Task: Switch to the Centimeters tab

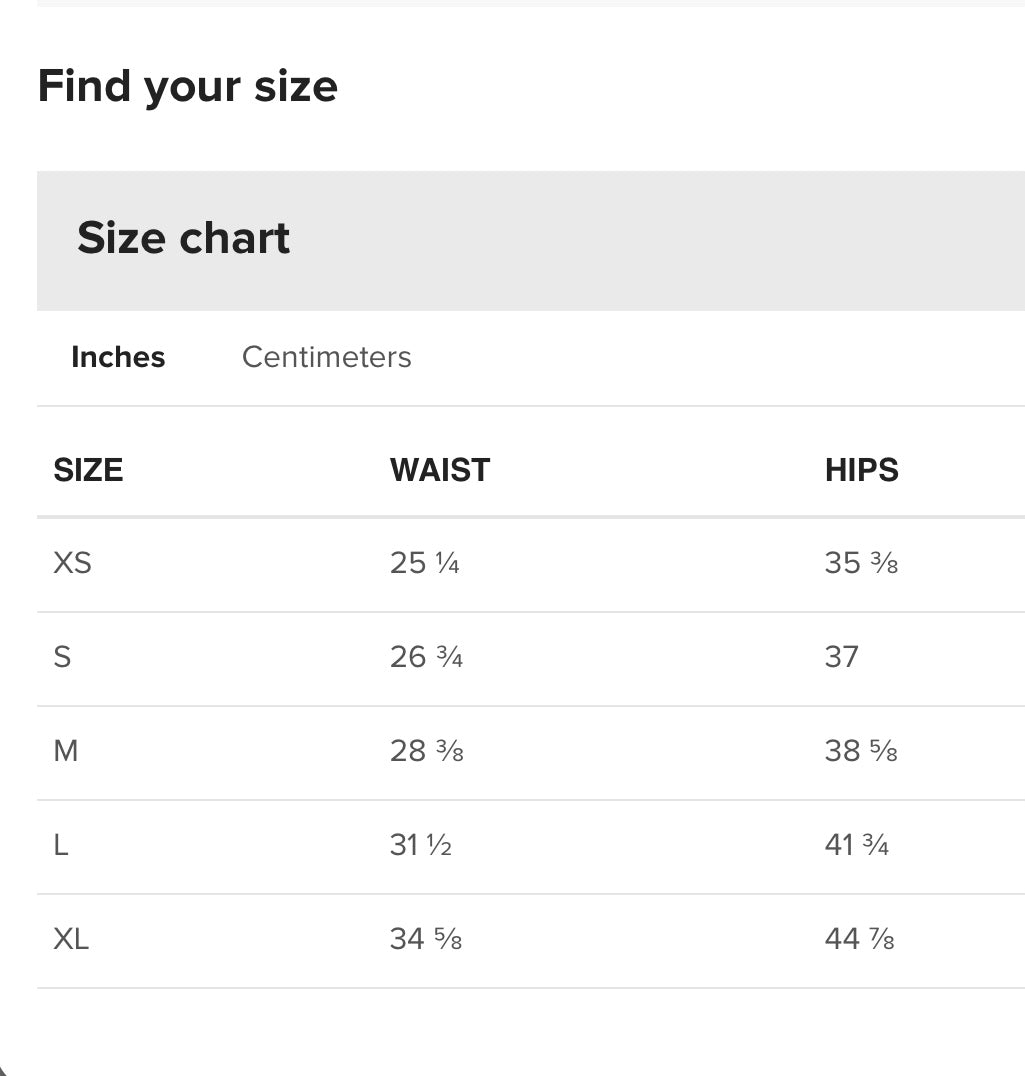Action: (327, 357)
